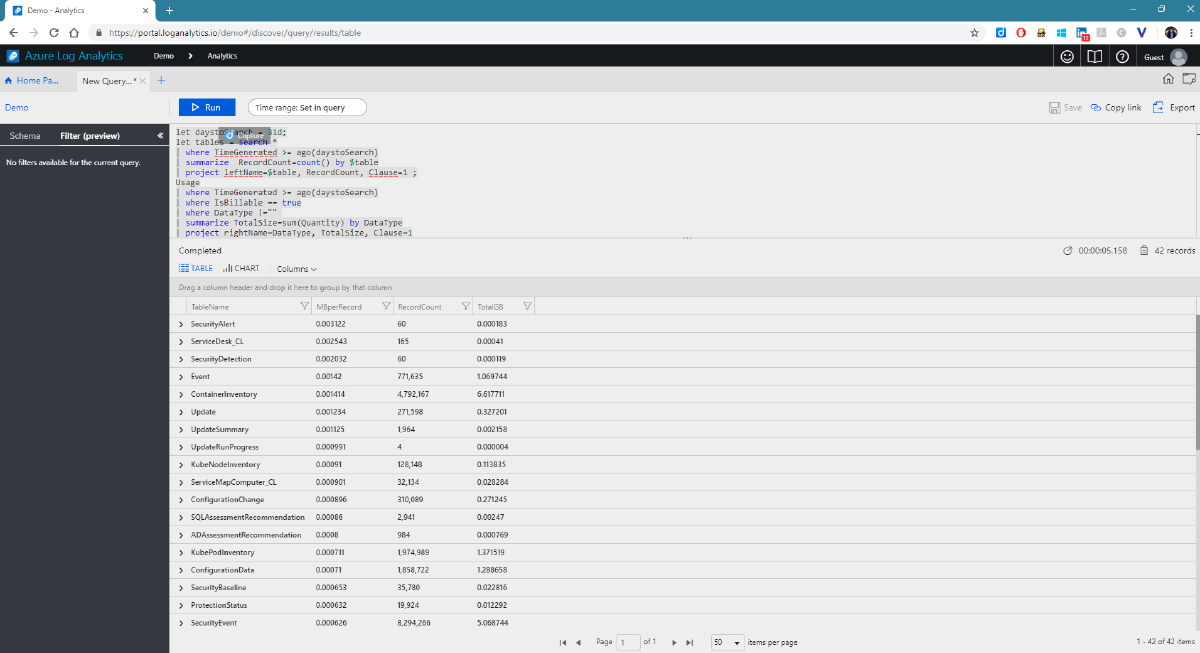This screenshot has height=653, width=1200.
Task: Open the filter on the TableName column
Action: [x=305, y=306]
